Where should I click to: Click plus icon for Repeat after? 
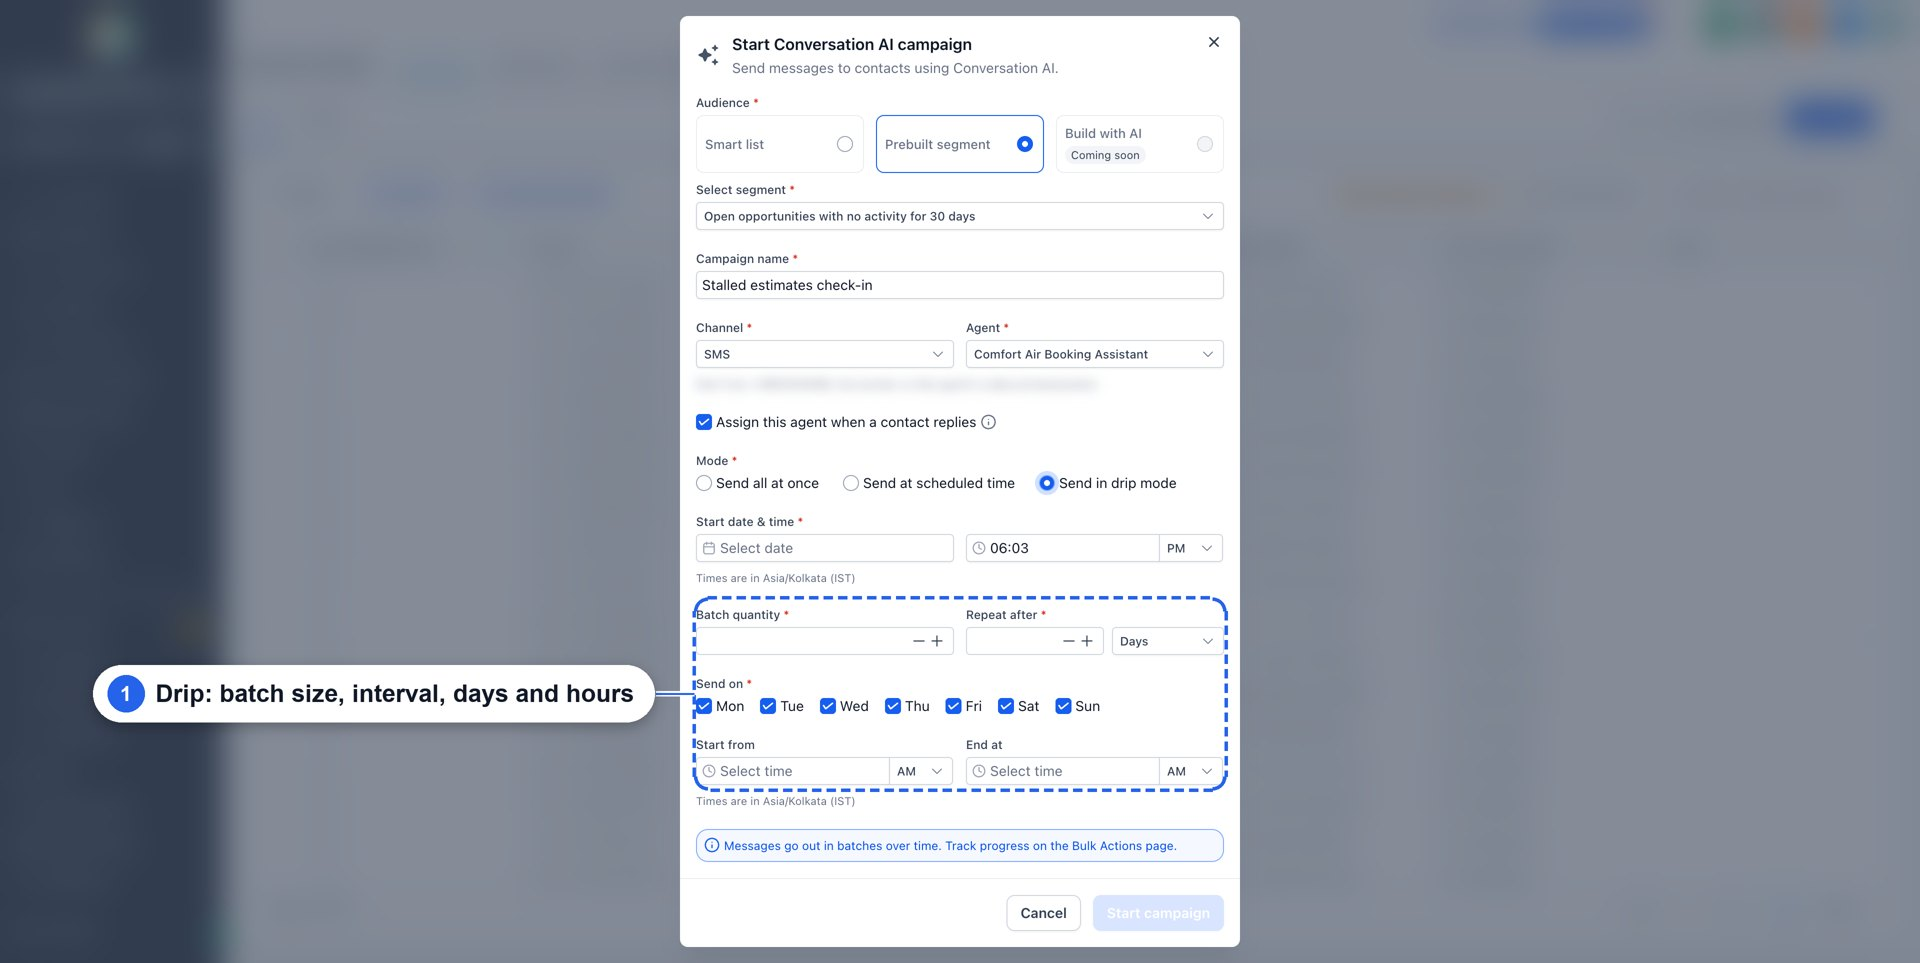point(1087,641)
